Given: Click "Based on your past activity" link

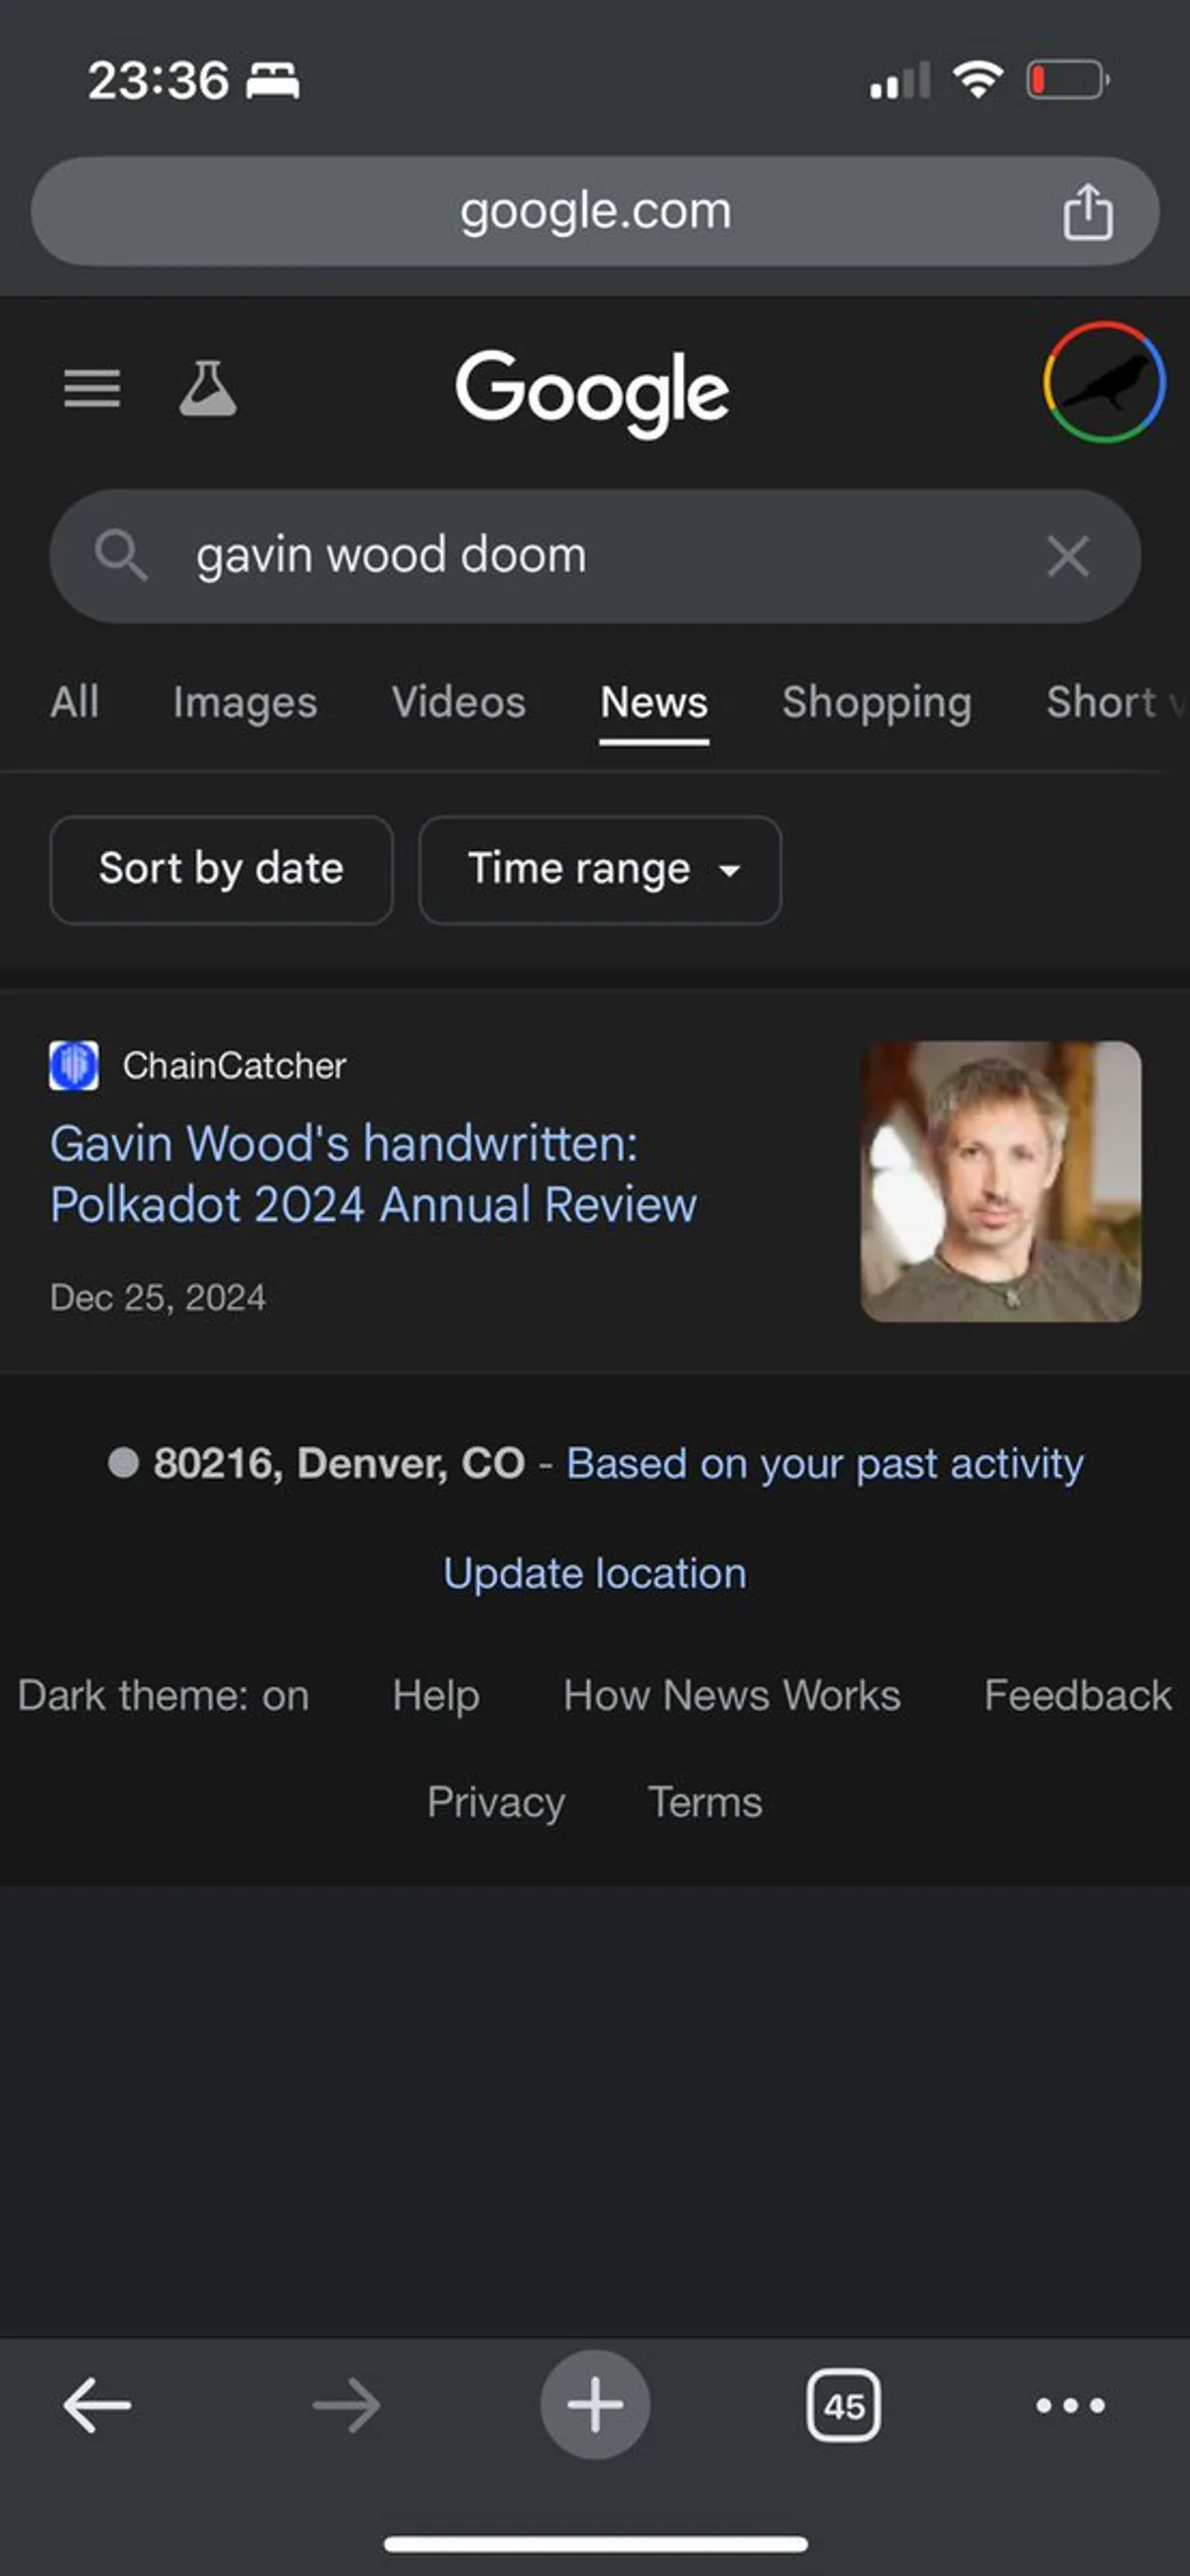Looking at the screenshot, I should coord(825,1463).
